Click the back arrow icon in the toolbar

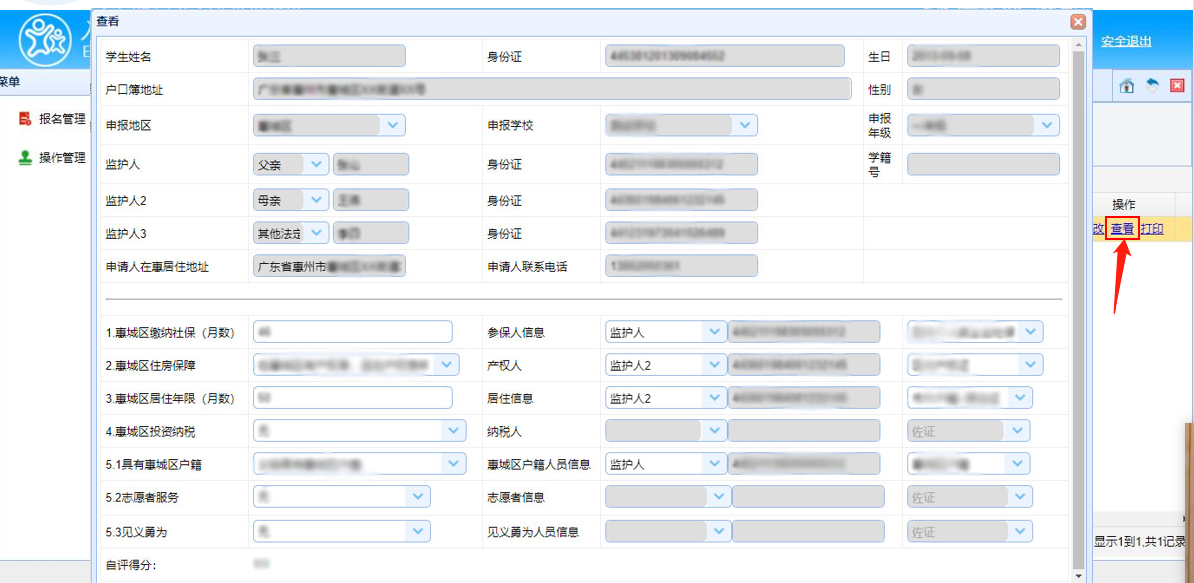pos(1152,86)
